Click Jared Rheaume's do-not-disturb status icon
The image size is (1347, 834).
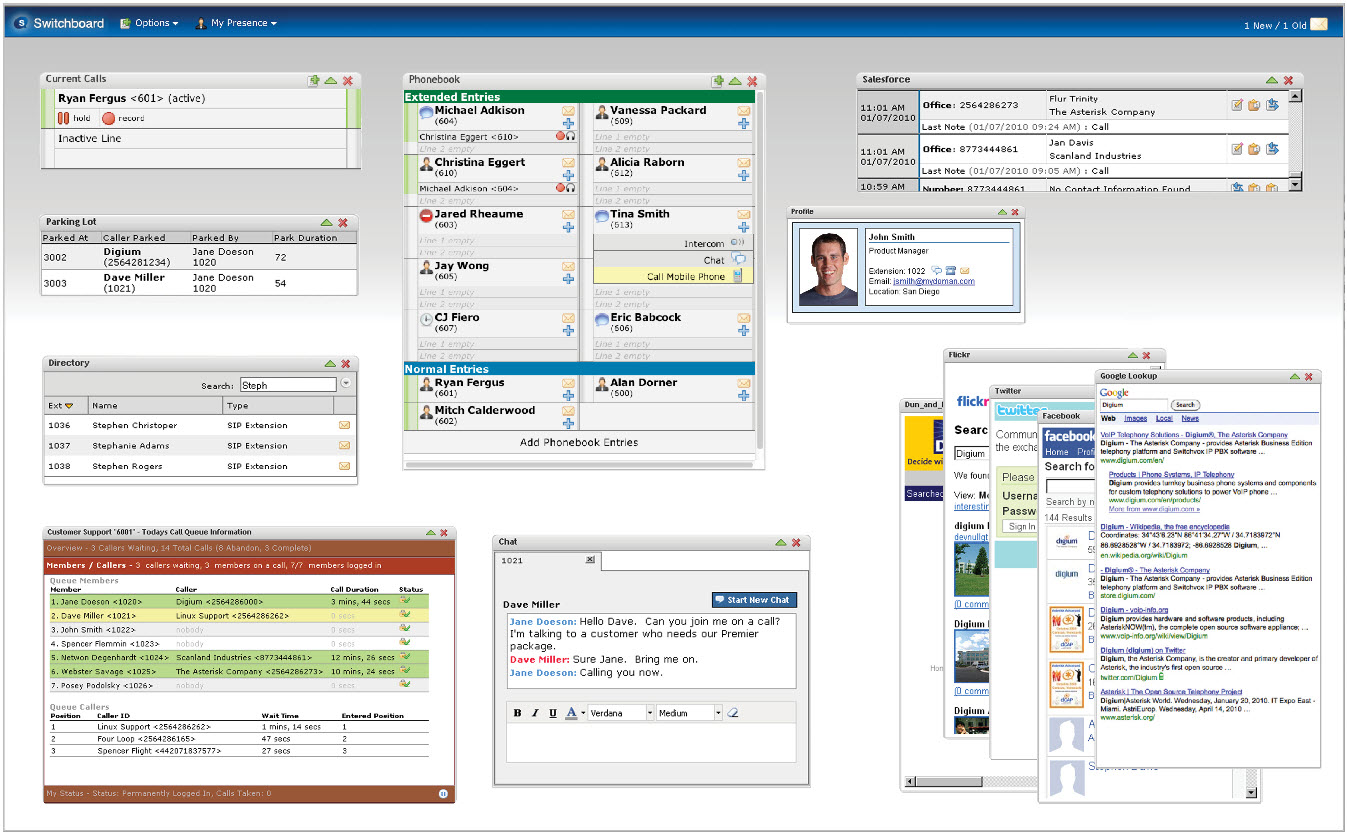[x=426, y=215]
